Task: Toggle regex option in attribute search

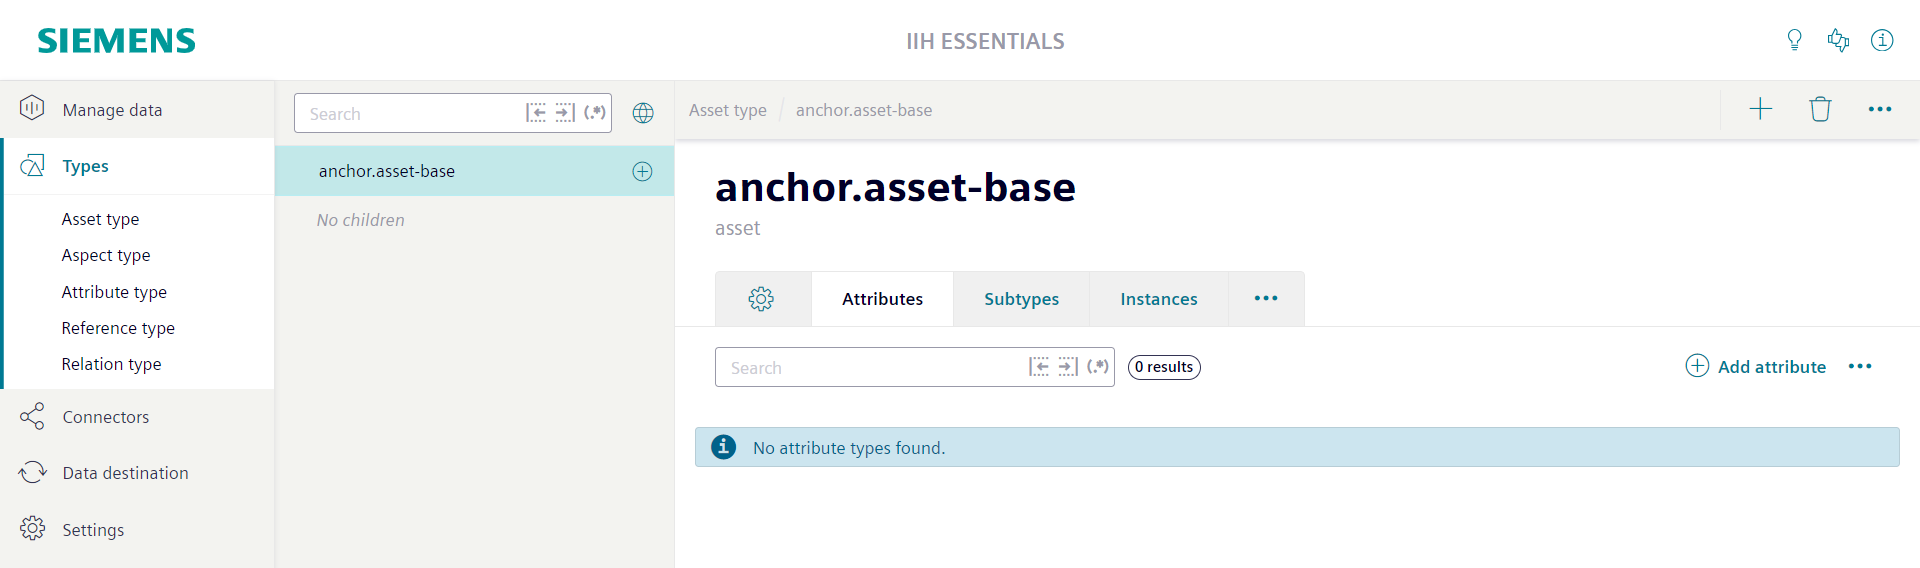Action: click(x=1098, y=367)
